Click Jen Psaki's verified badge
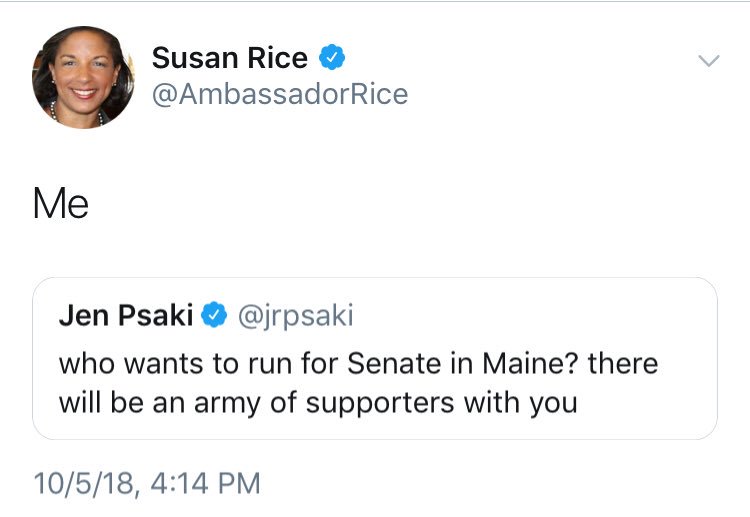The height and width of the screenshot is (517, 750). tap(214, 315)
